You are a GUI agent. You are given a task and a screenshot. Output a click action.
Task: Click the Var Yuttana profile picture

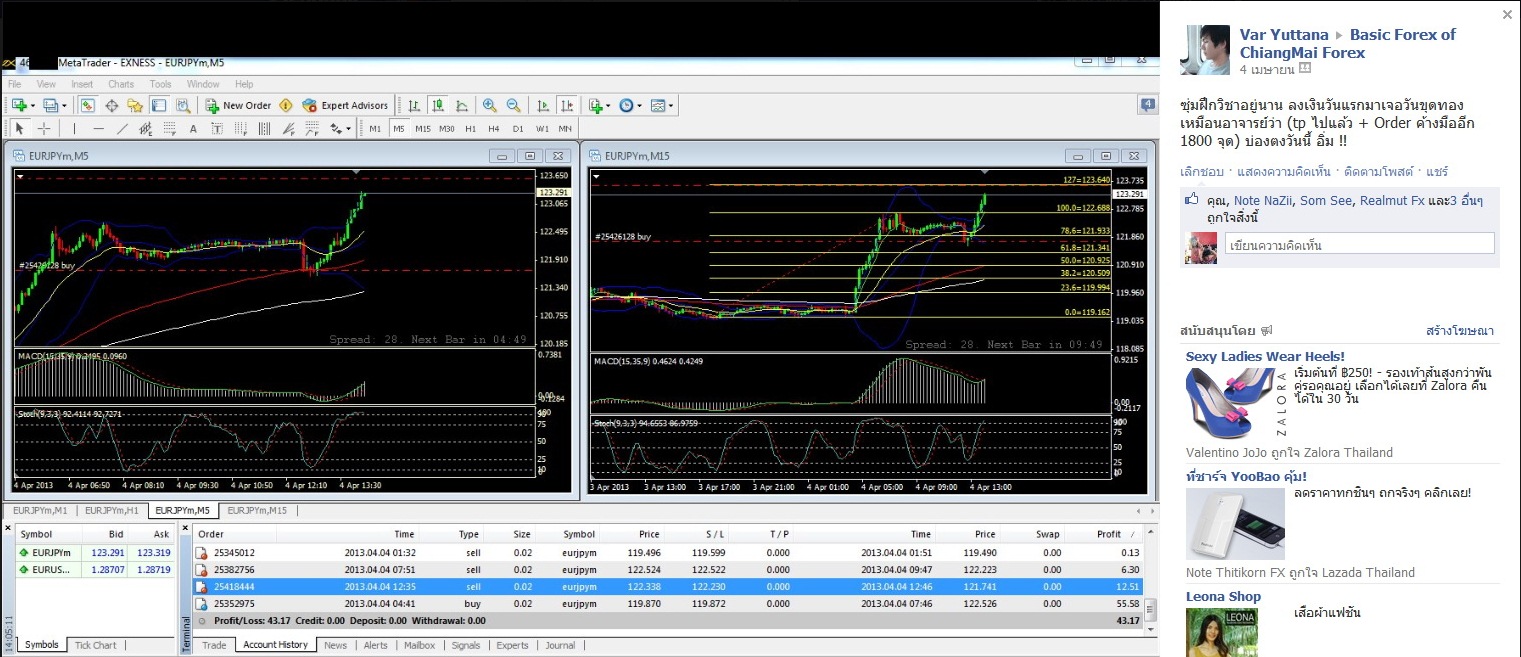click(1205, 50)
